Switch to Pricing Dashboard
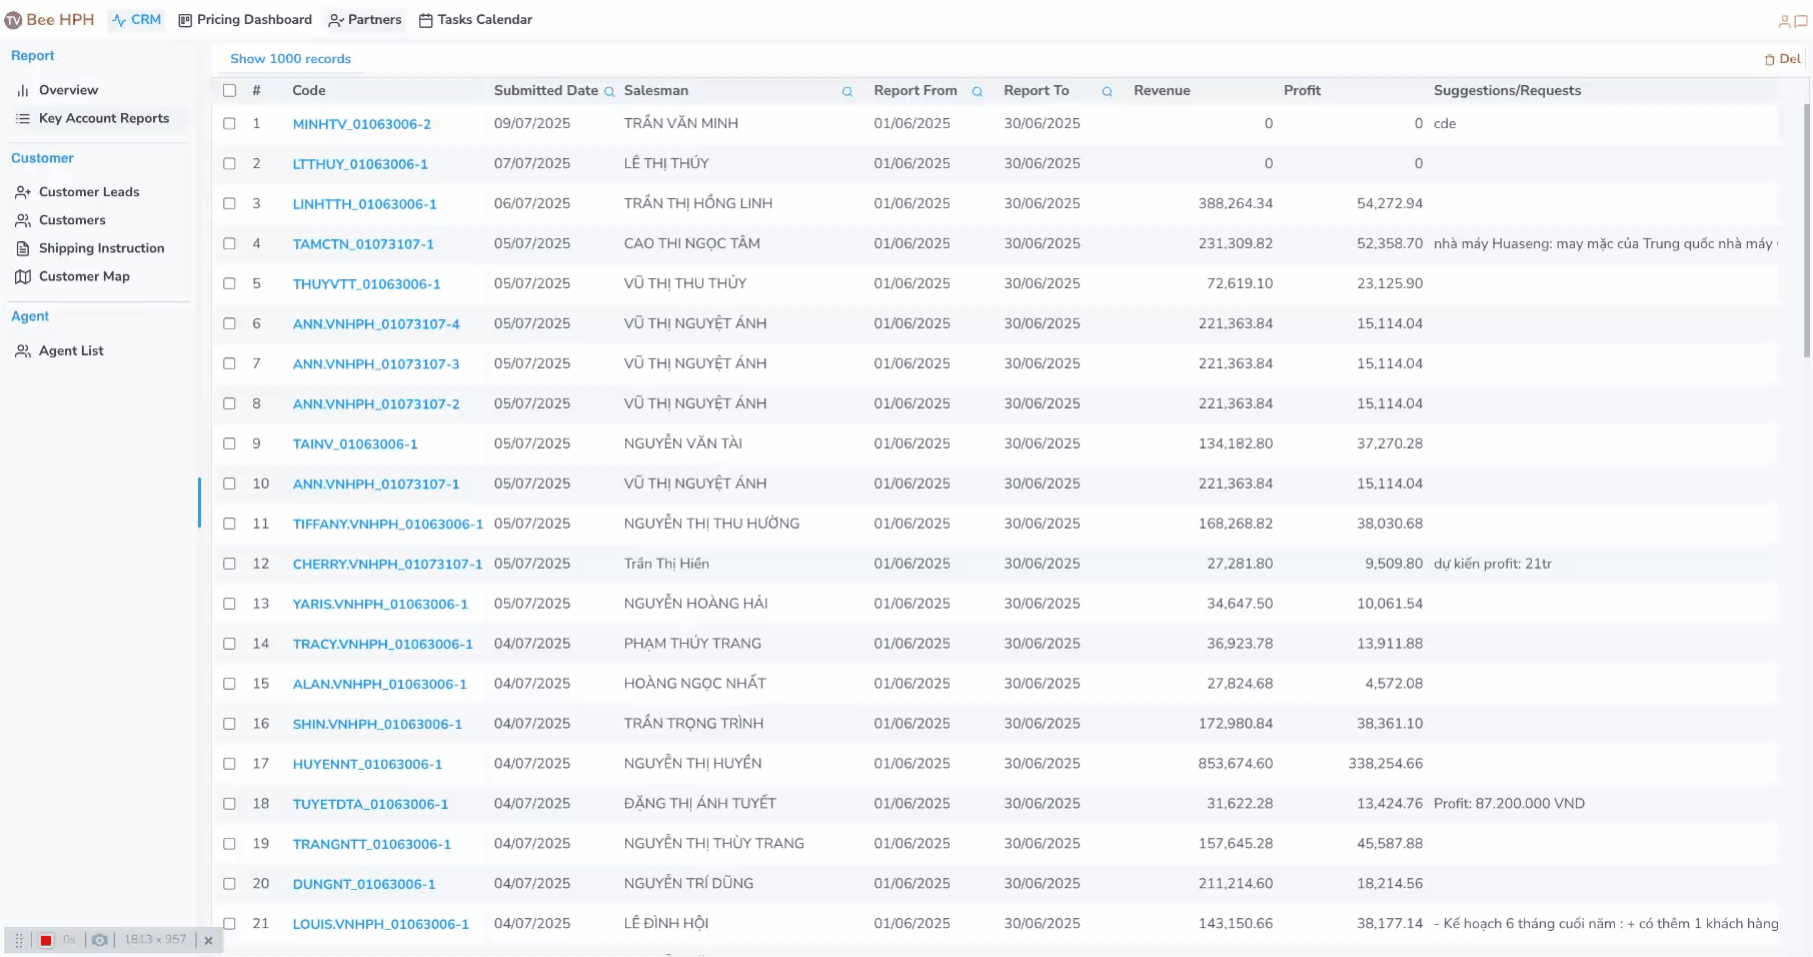This screenshot has height=957, width=1813. point(245,20)
